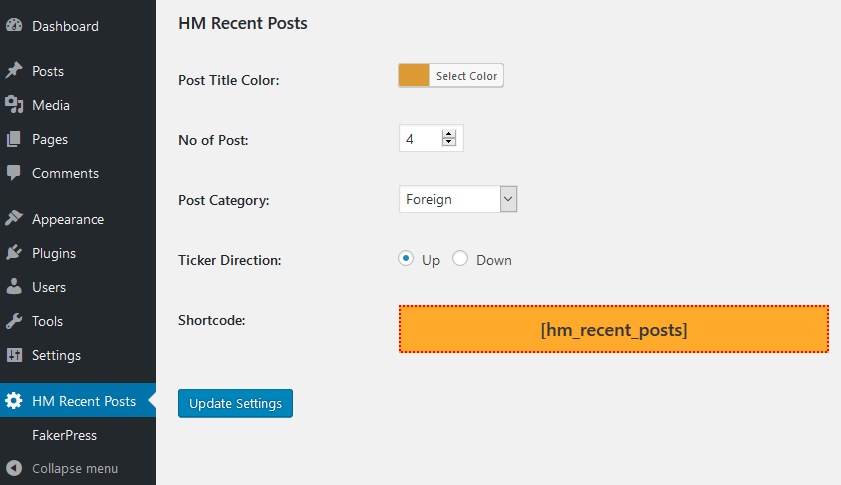Collapse the admin sidebar menu

point(74,468)
